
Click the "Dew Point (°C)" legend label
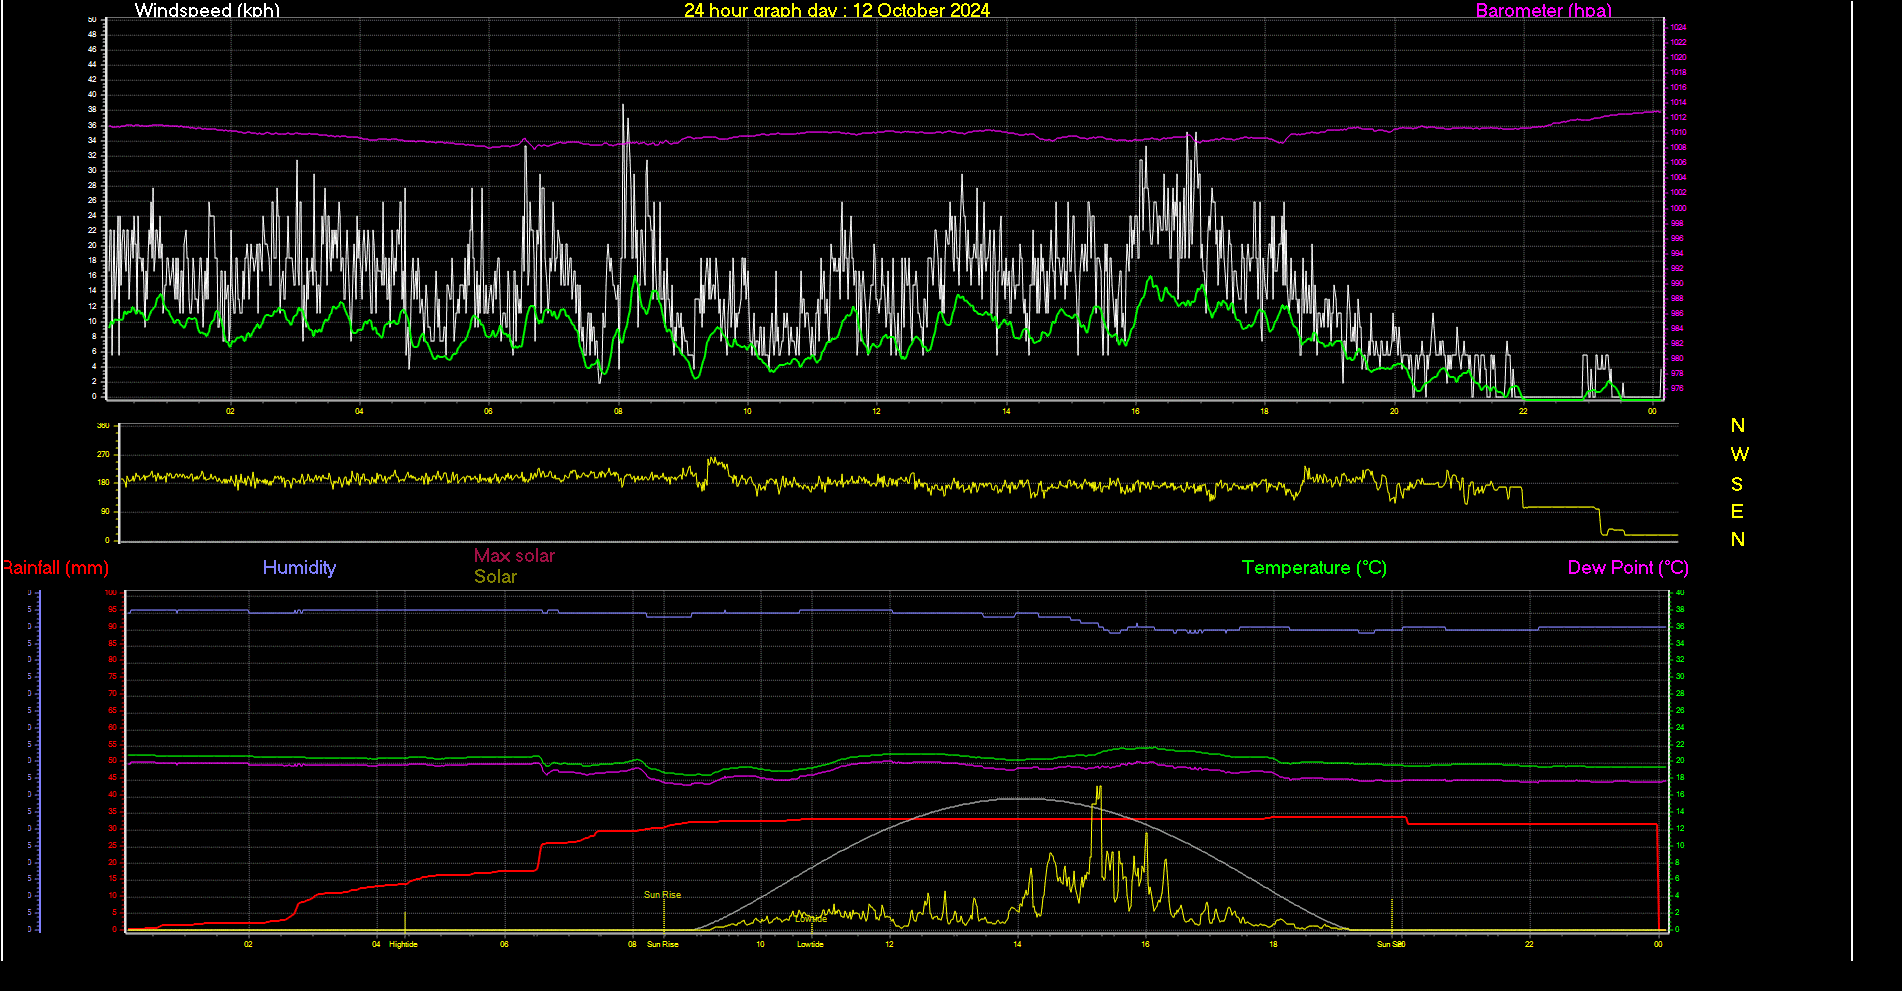point(1628,568)
